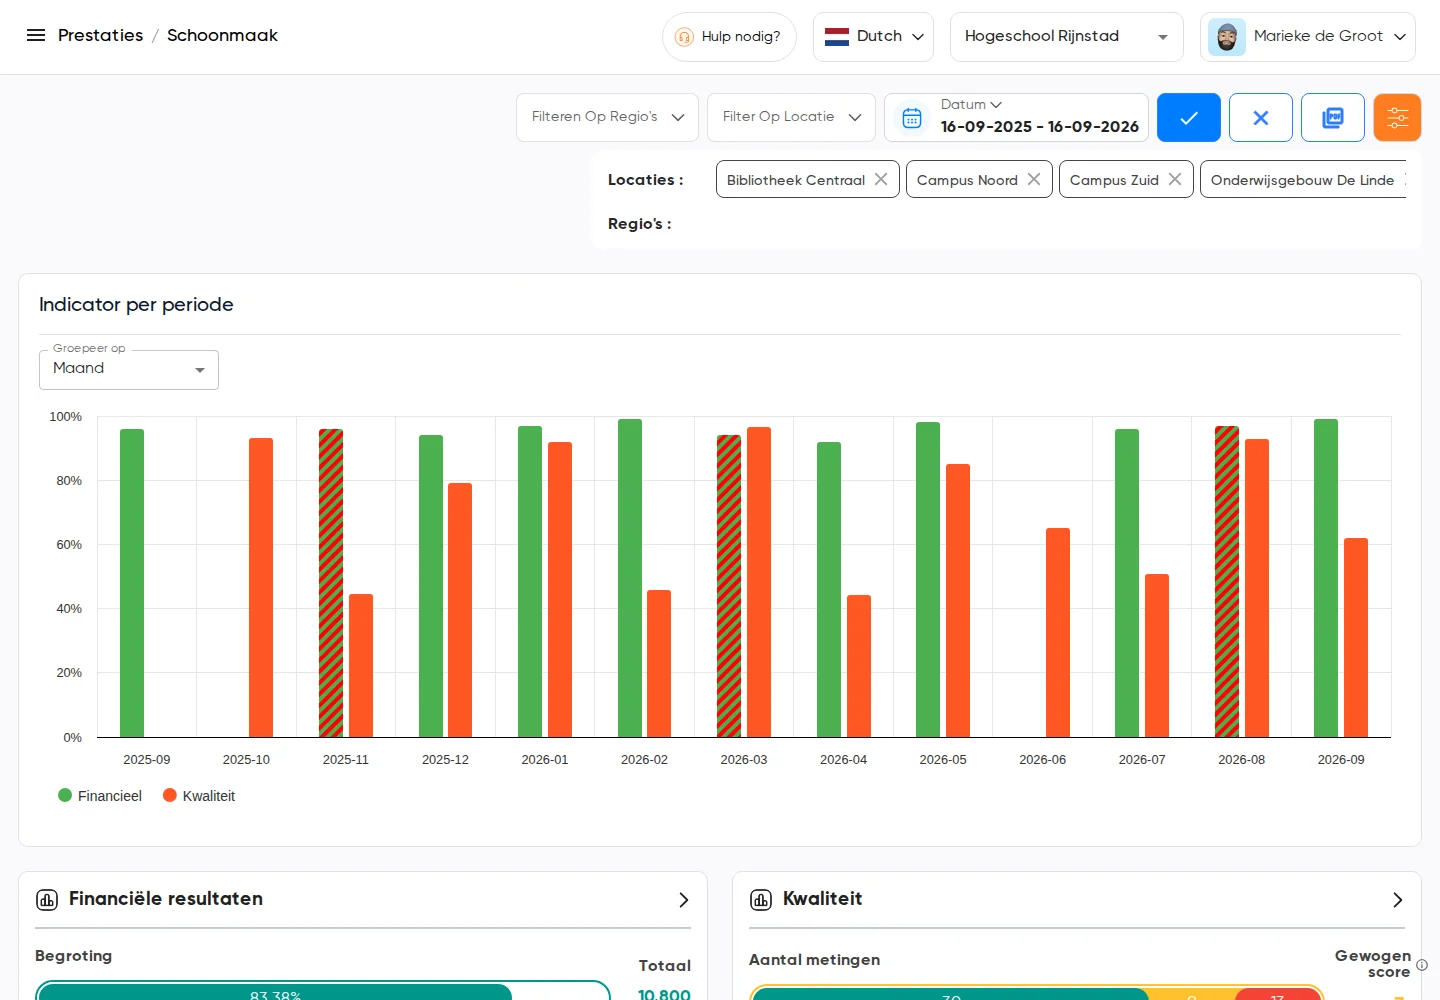The width and height of the screenshot is (1440, 1000).
Task: Open the Dutch language dropdown
Action: coord(874,37)
